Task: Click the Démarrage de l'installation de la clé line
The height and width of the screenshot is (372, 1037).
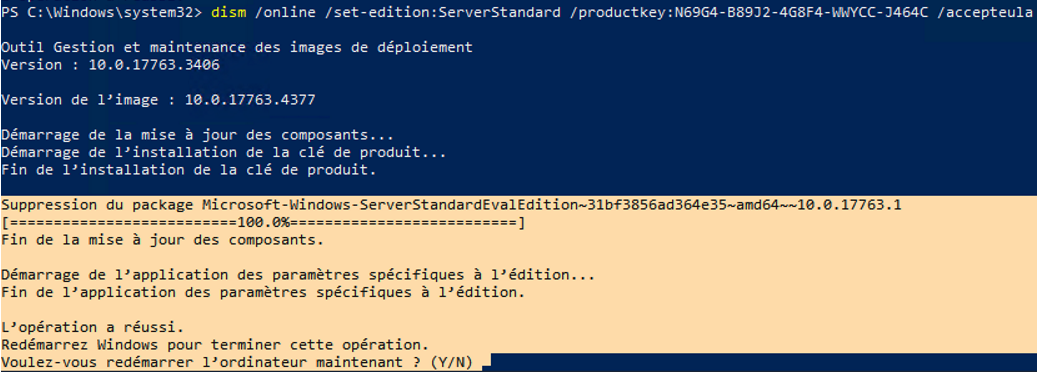Action: [224, 153]
